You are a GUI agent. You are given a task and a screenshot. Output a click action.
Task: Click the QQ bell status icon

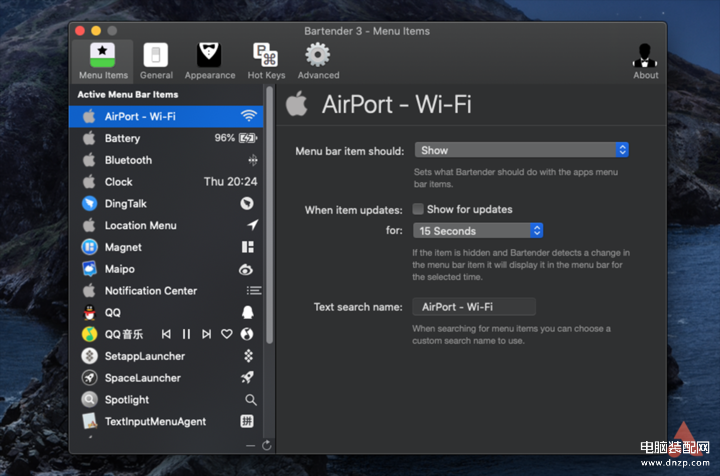[x=248, y=312]
